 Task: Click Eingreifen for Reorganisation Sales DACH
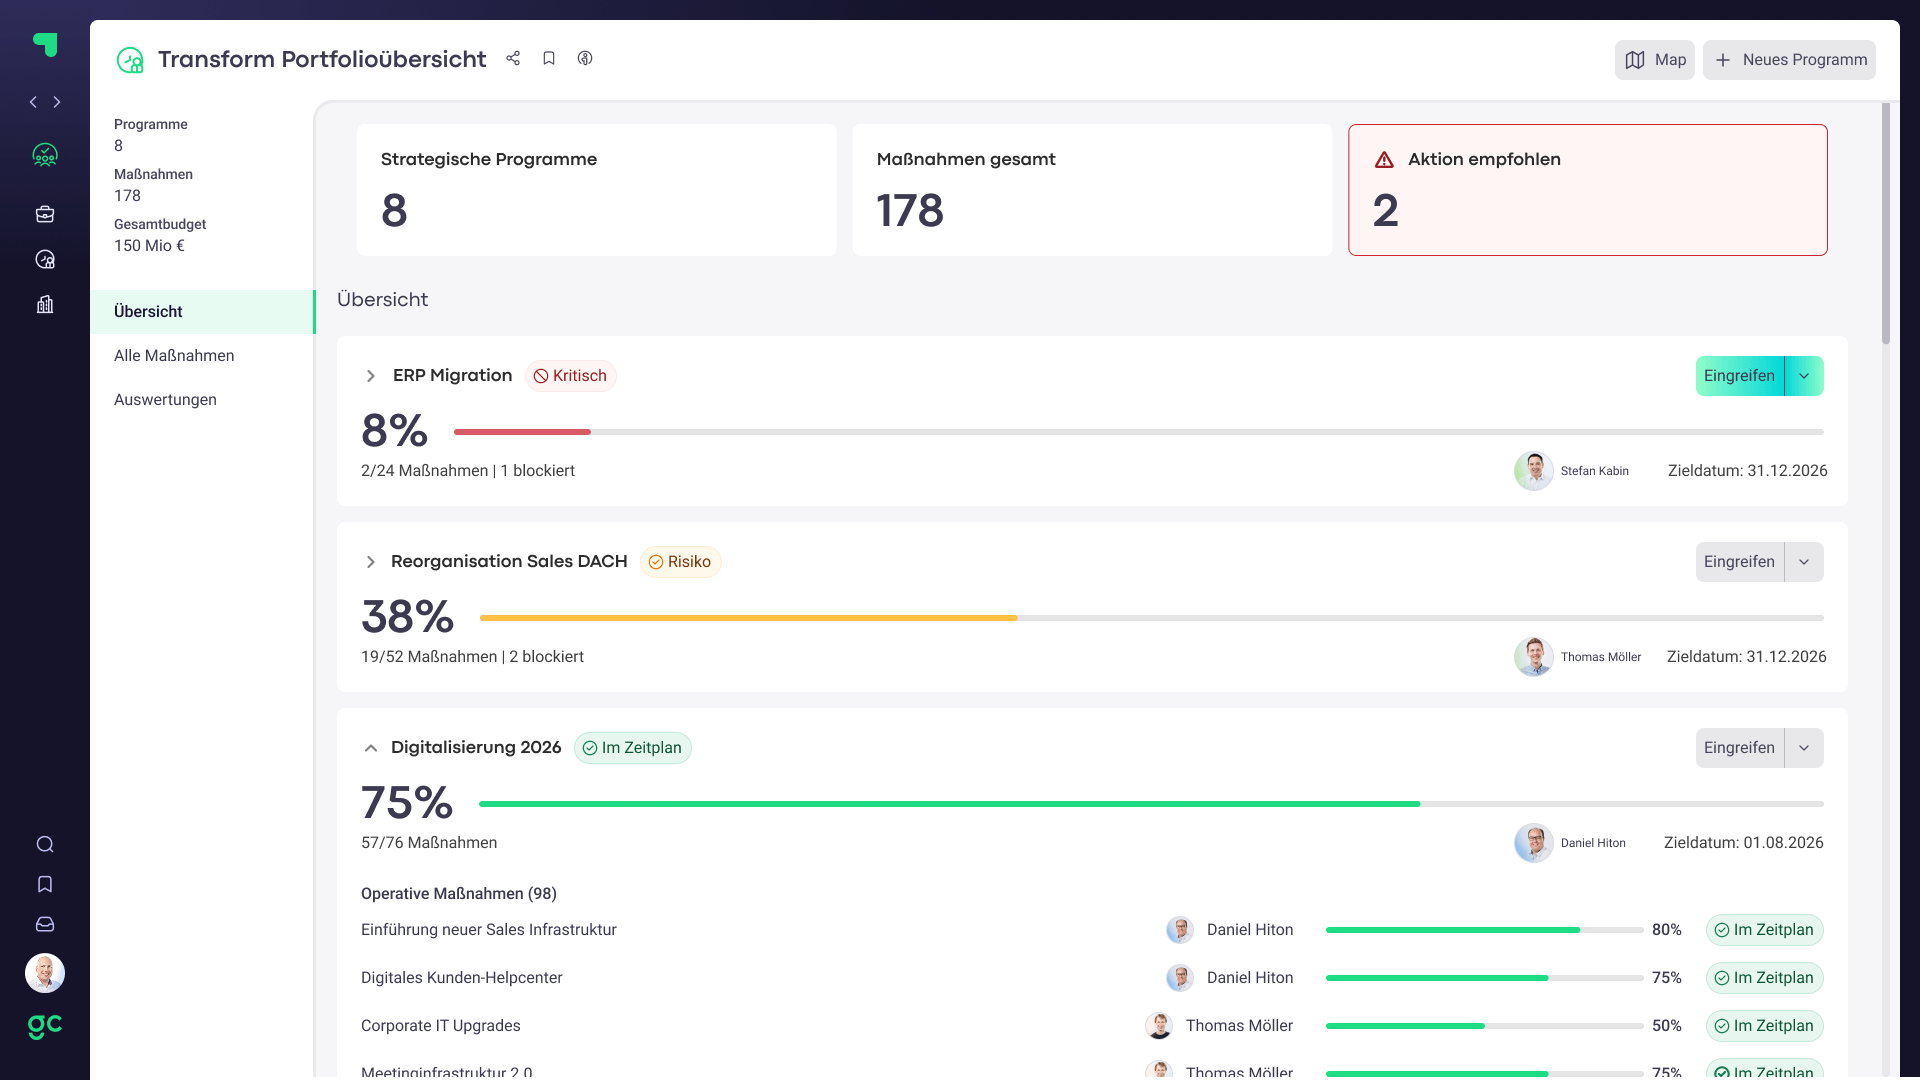(1740, 562)
